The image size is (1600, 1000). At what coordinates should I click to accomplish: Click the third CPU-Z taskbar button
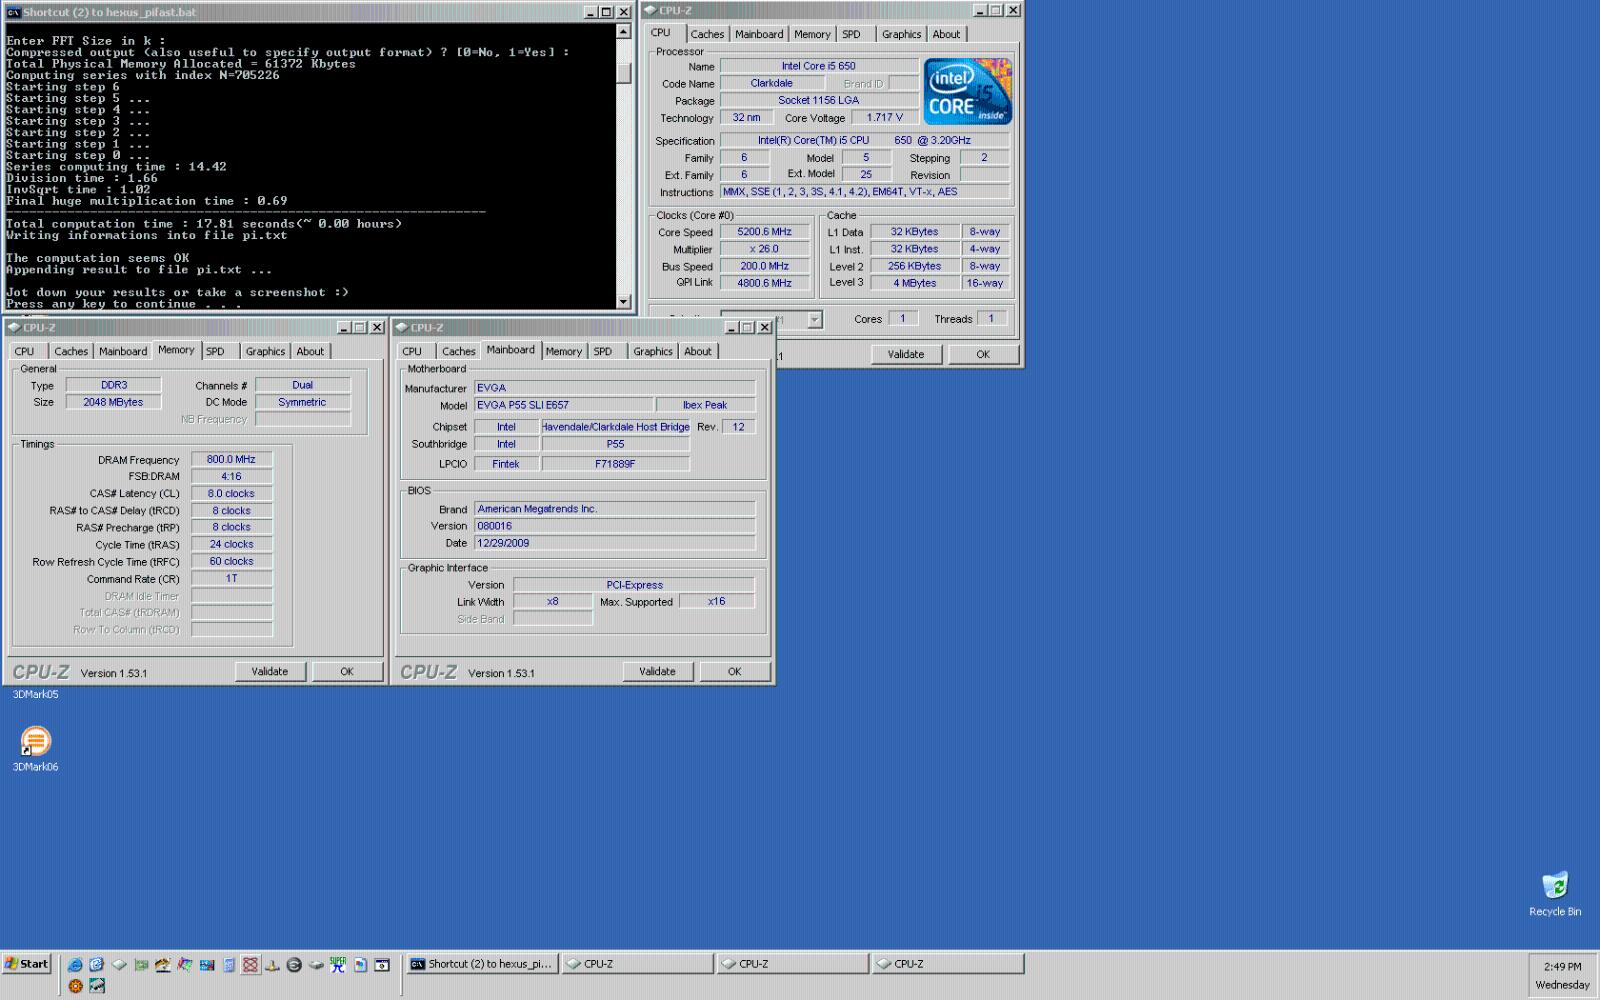coord(948,964)
